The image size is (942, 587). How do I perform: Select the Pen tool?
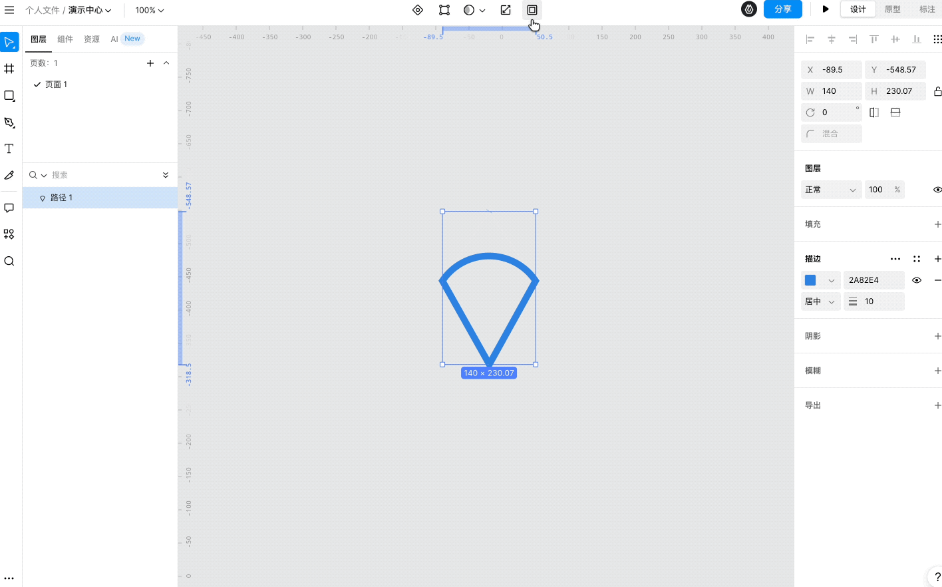pos(9,122)
